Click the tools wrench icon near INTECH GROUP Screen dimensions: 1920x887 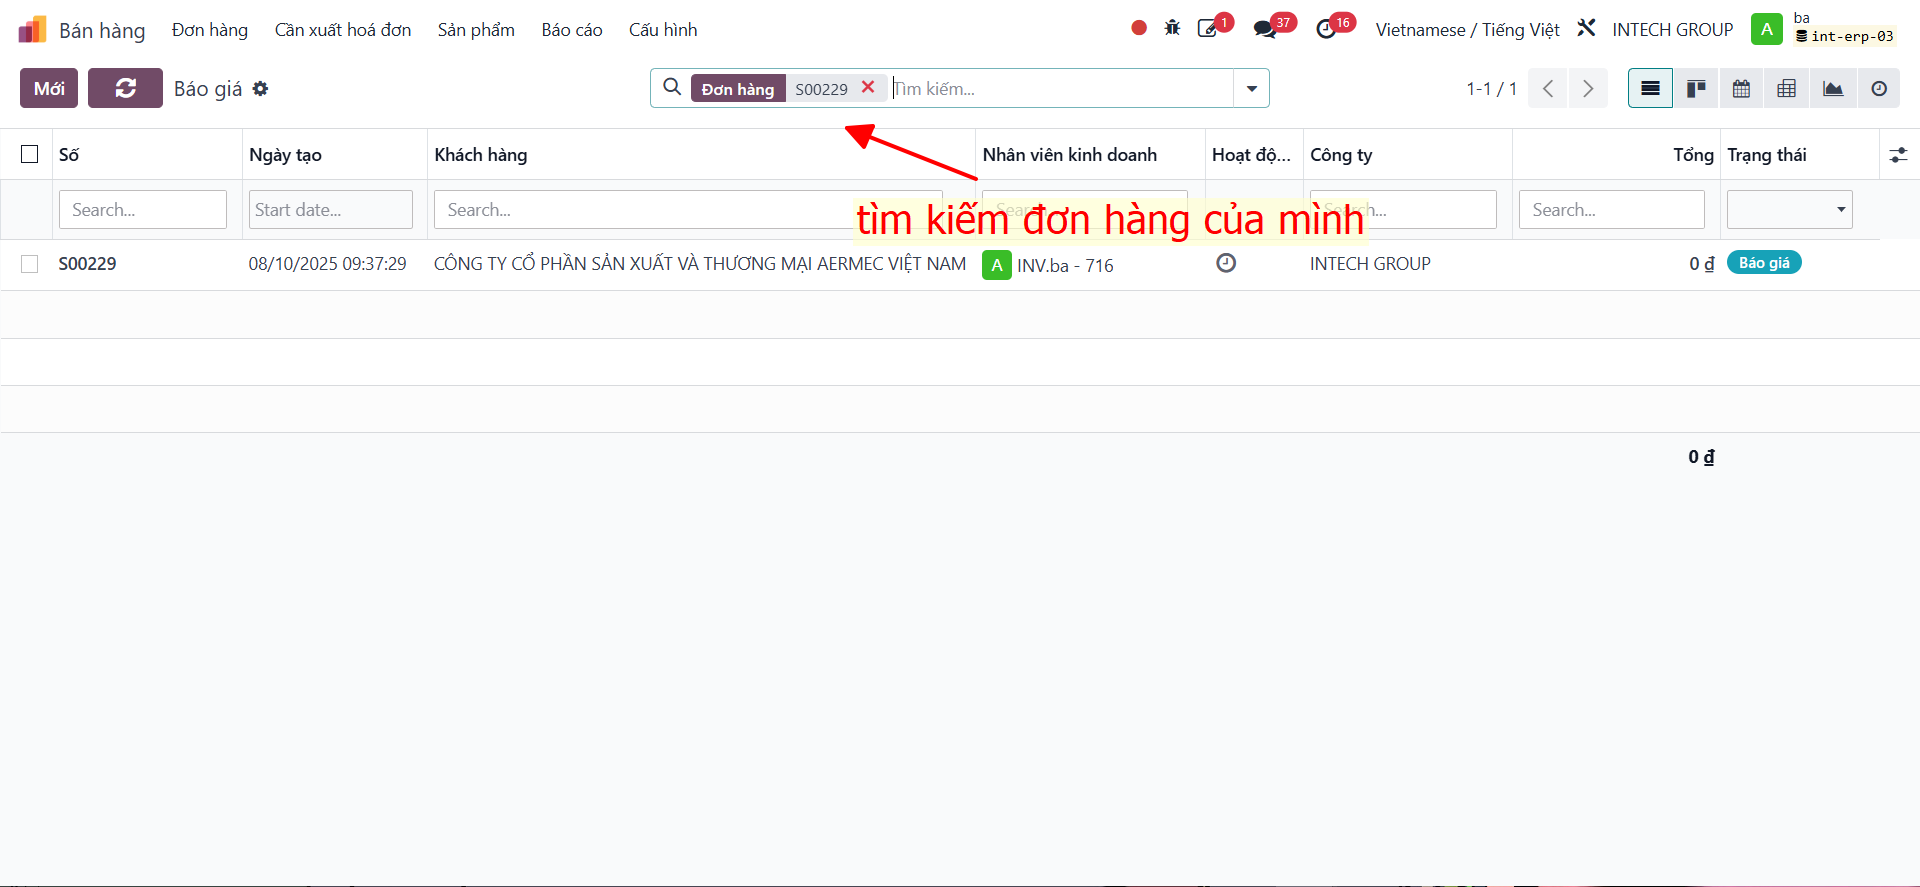[1587, 28]
